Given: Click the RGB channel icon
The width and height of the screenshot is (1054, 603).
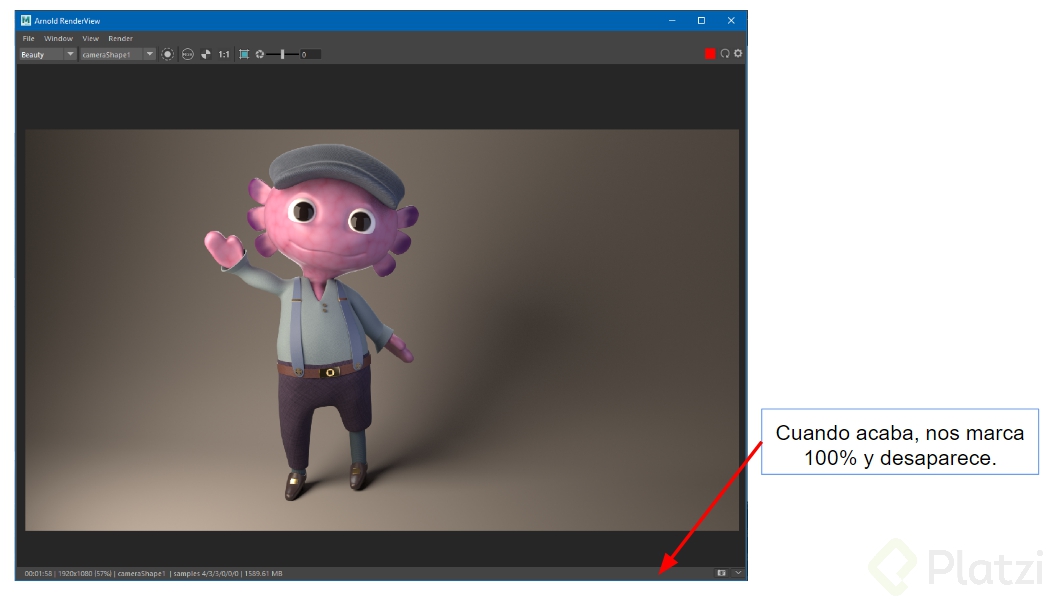Looking at the screenshot, I should pyautogui.click(x=188, y=54).
